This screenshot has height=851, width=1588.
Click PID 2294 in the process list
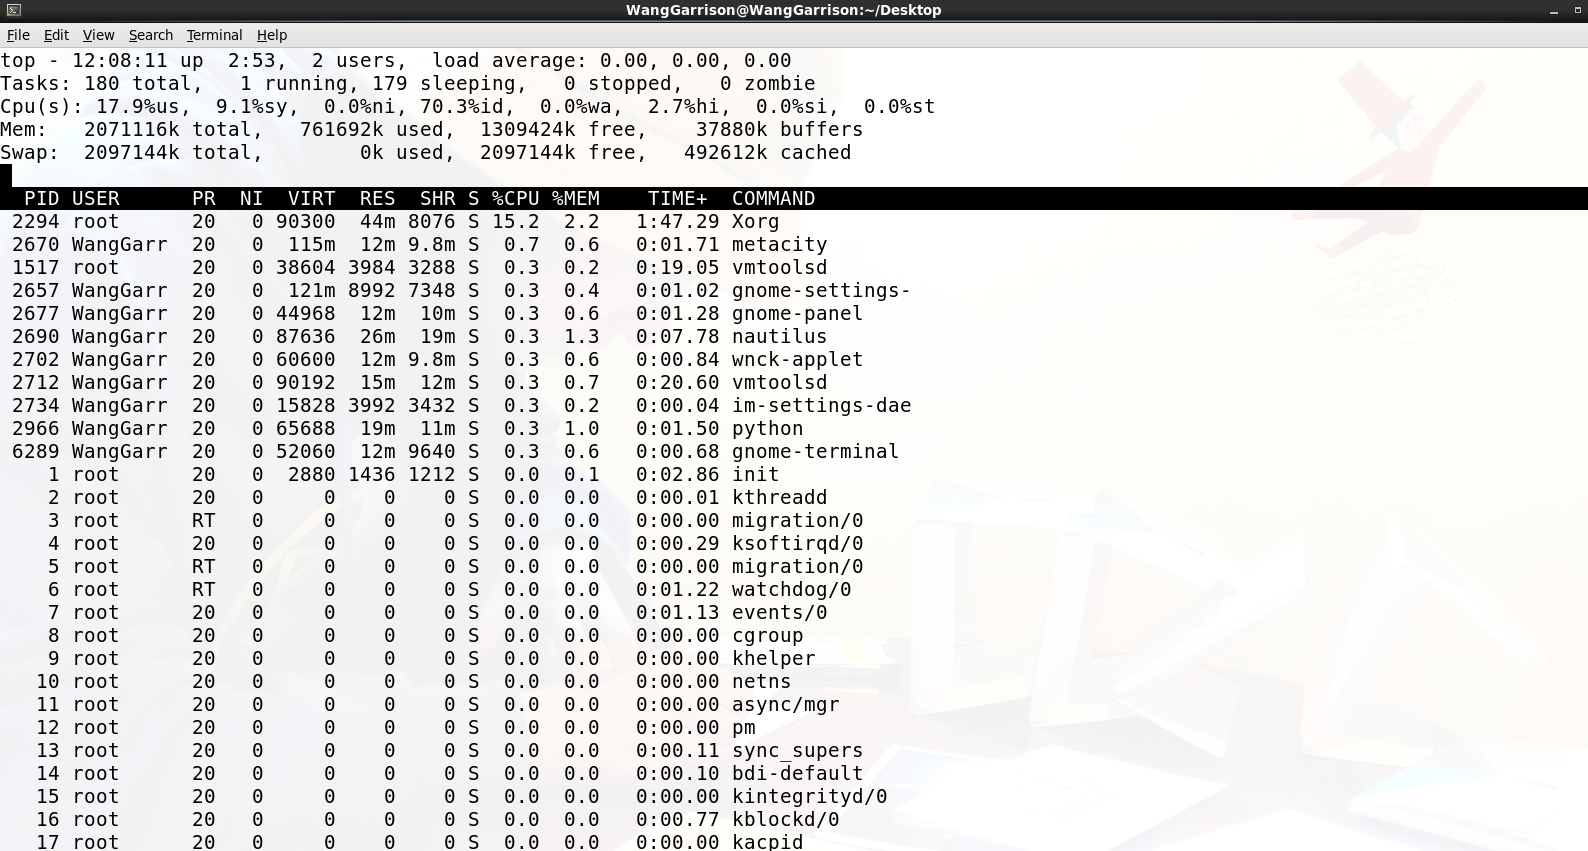pos(36,222)
